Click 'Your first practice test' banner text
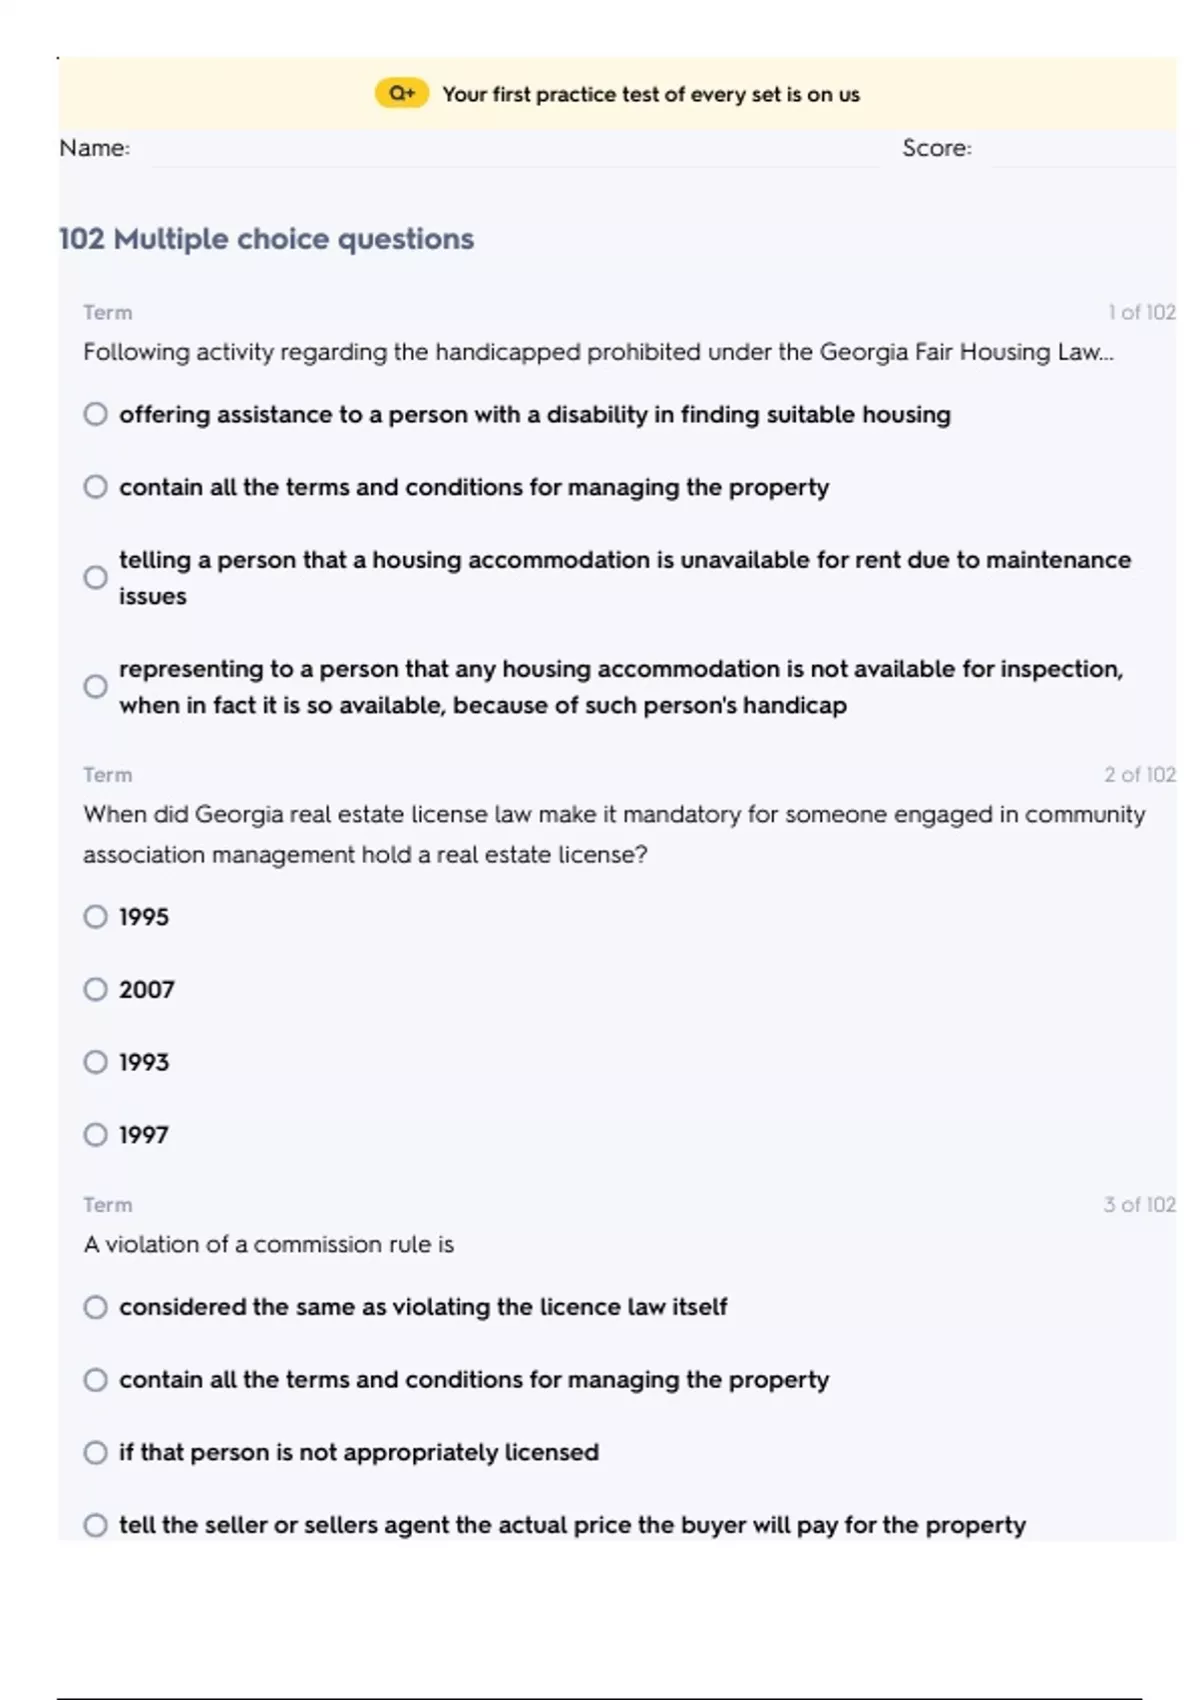 pyautogui.click(x=650, y=95)
